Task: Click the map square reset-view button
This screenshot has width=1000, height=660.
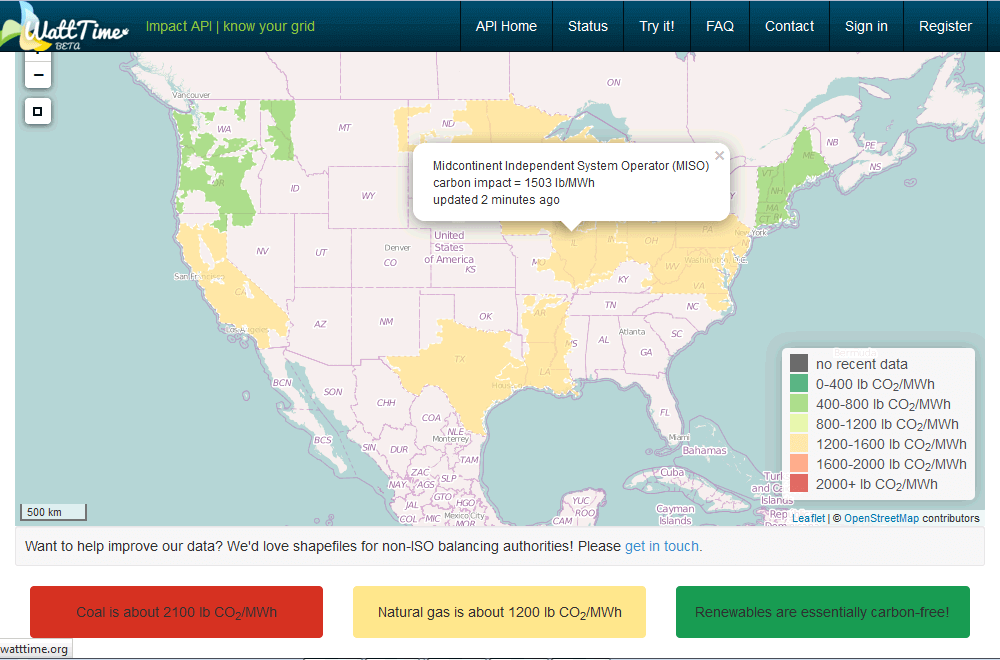Action: coord(38,112)
